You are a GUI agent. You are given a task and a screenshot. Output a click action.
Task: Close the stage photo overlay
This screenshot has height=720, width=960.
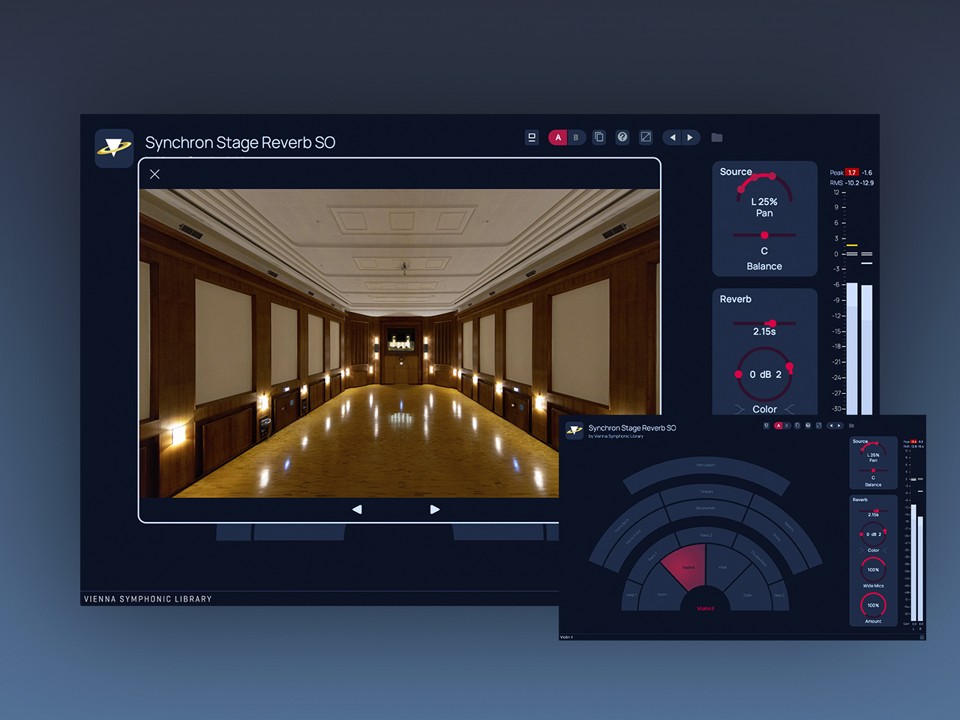click(155, 174)
